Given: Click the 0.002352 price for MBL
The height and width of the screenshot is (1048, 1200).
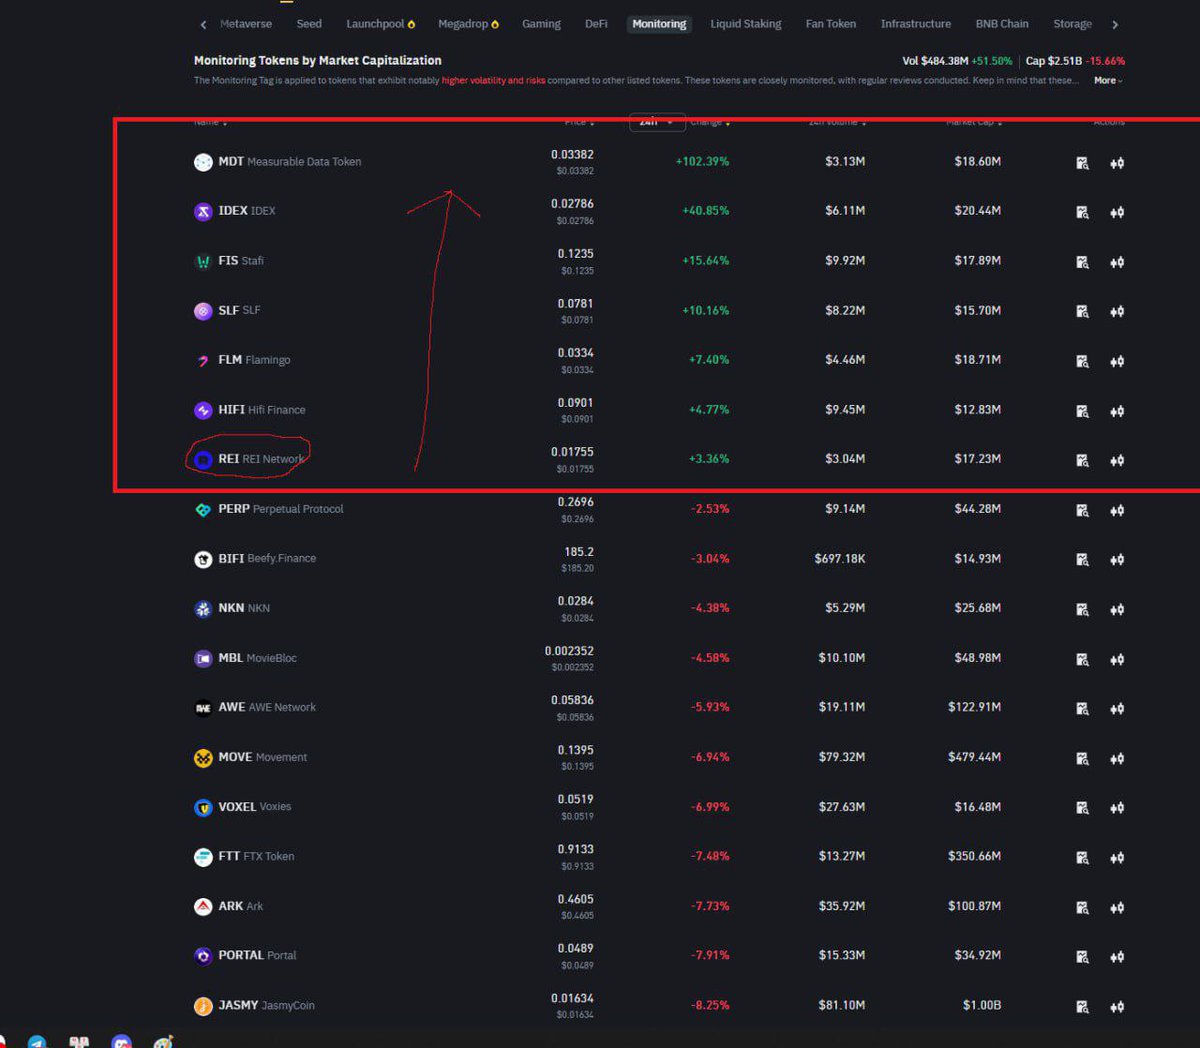Looking at the screenshot, I should tap(570, 651).
